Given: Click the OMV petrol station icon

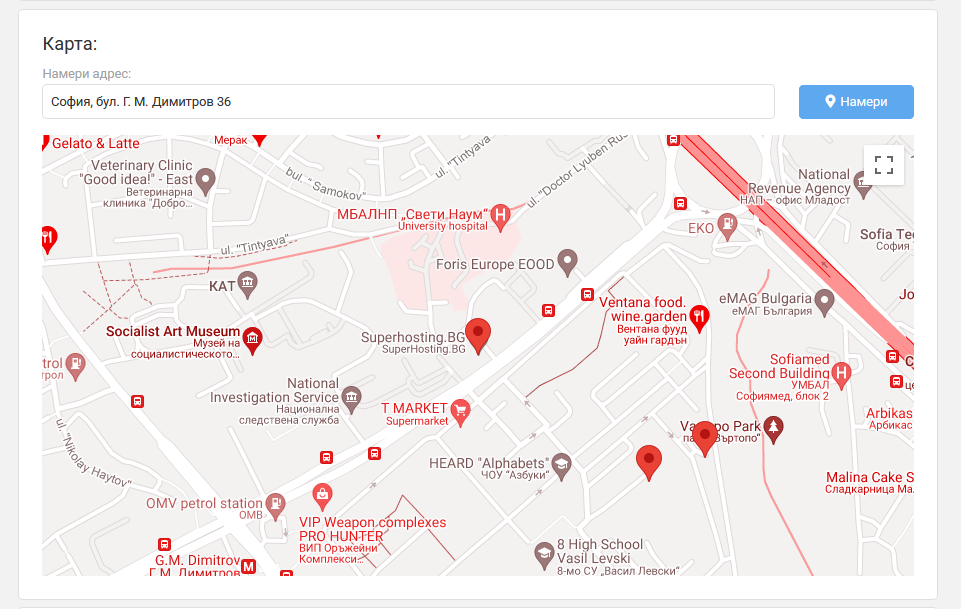Looking at the screenshot, I should [275, 507].
